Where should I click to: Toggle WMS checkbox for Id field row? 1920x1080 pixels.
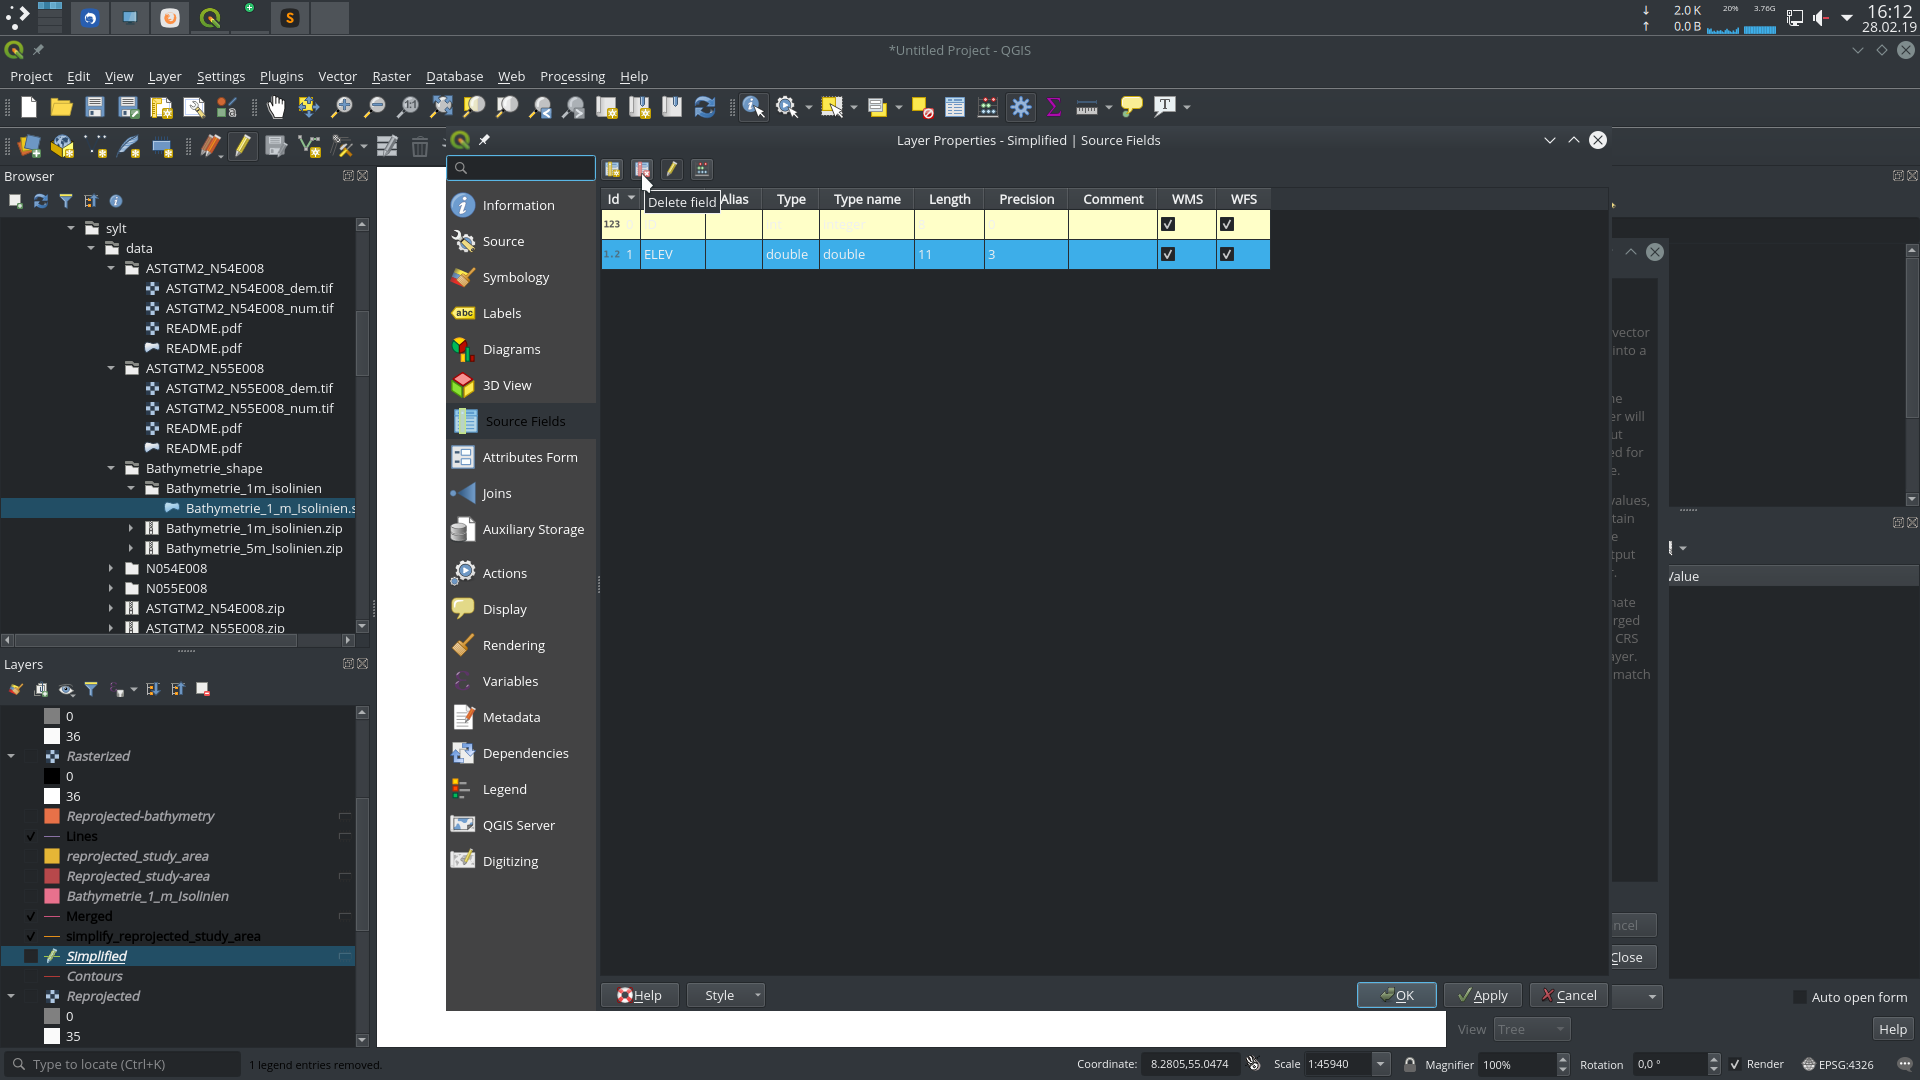pos(1167,223)
